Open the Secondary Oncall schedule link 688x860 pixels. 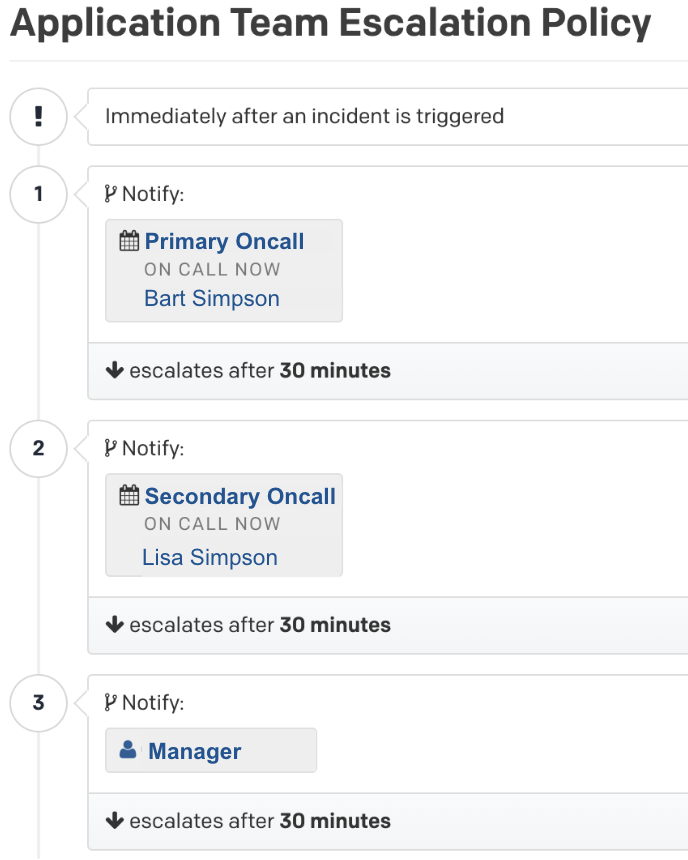tap(240, 496)
